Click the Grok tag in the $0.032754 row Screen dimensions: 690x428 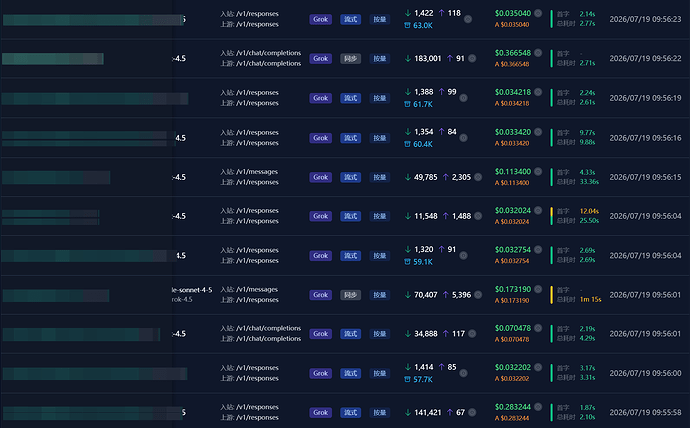click(320, 256)
